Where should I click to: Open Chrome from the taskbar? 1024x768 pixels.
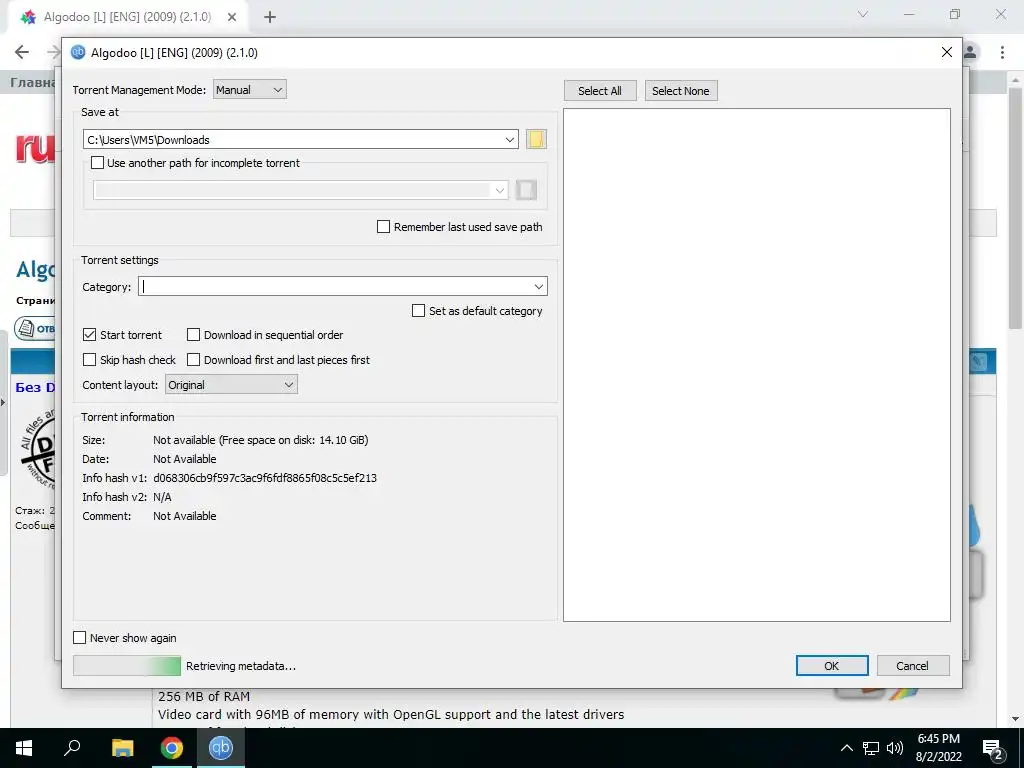tap(172, 748)
